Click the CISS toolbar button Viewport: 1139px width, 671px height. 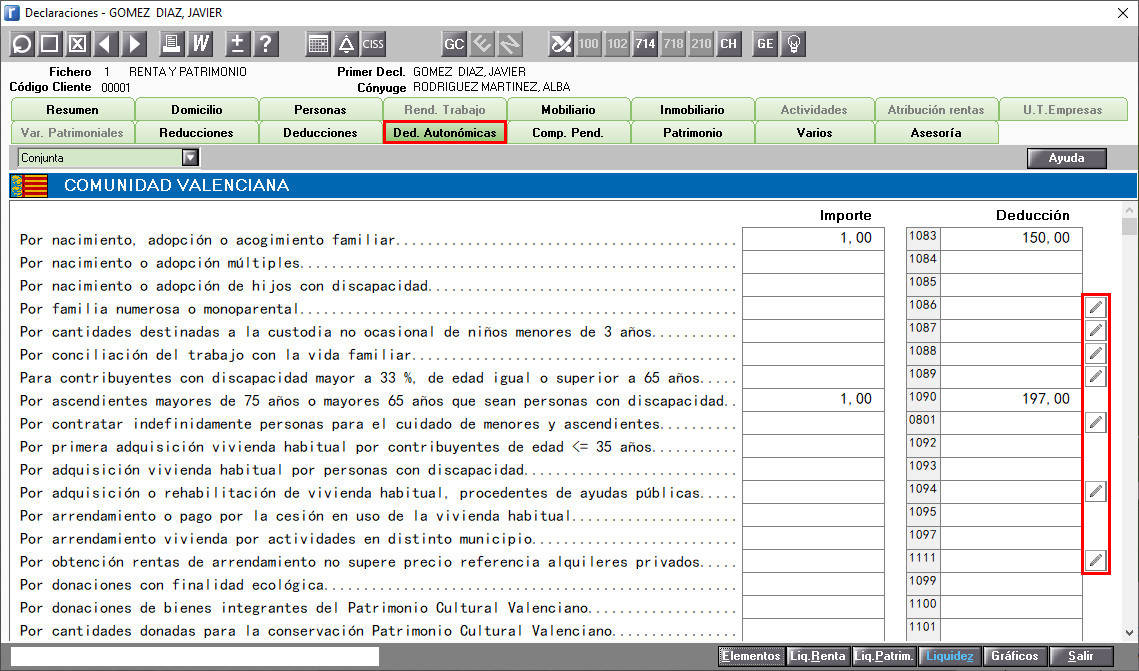[373, 44]
